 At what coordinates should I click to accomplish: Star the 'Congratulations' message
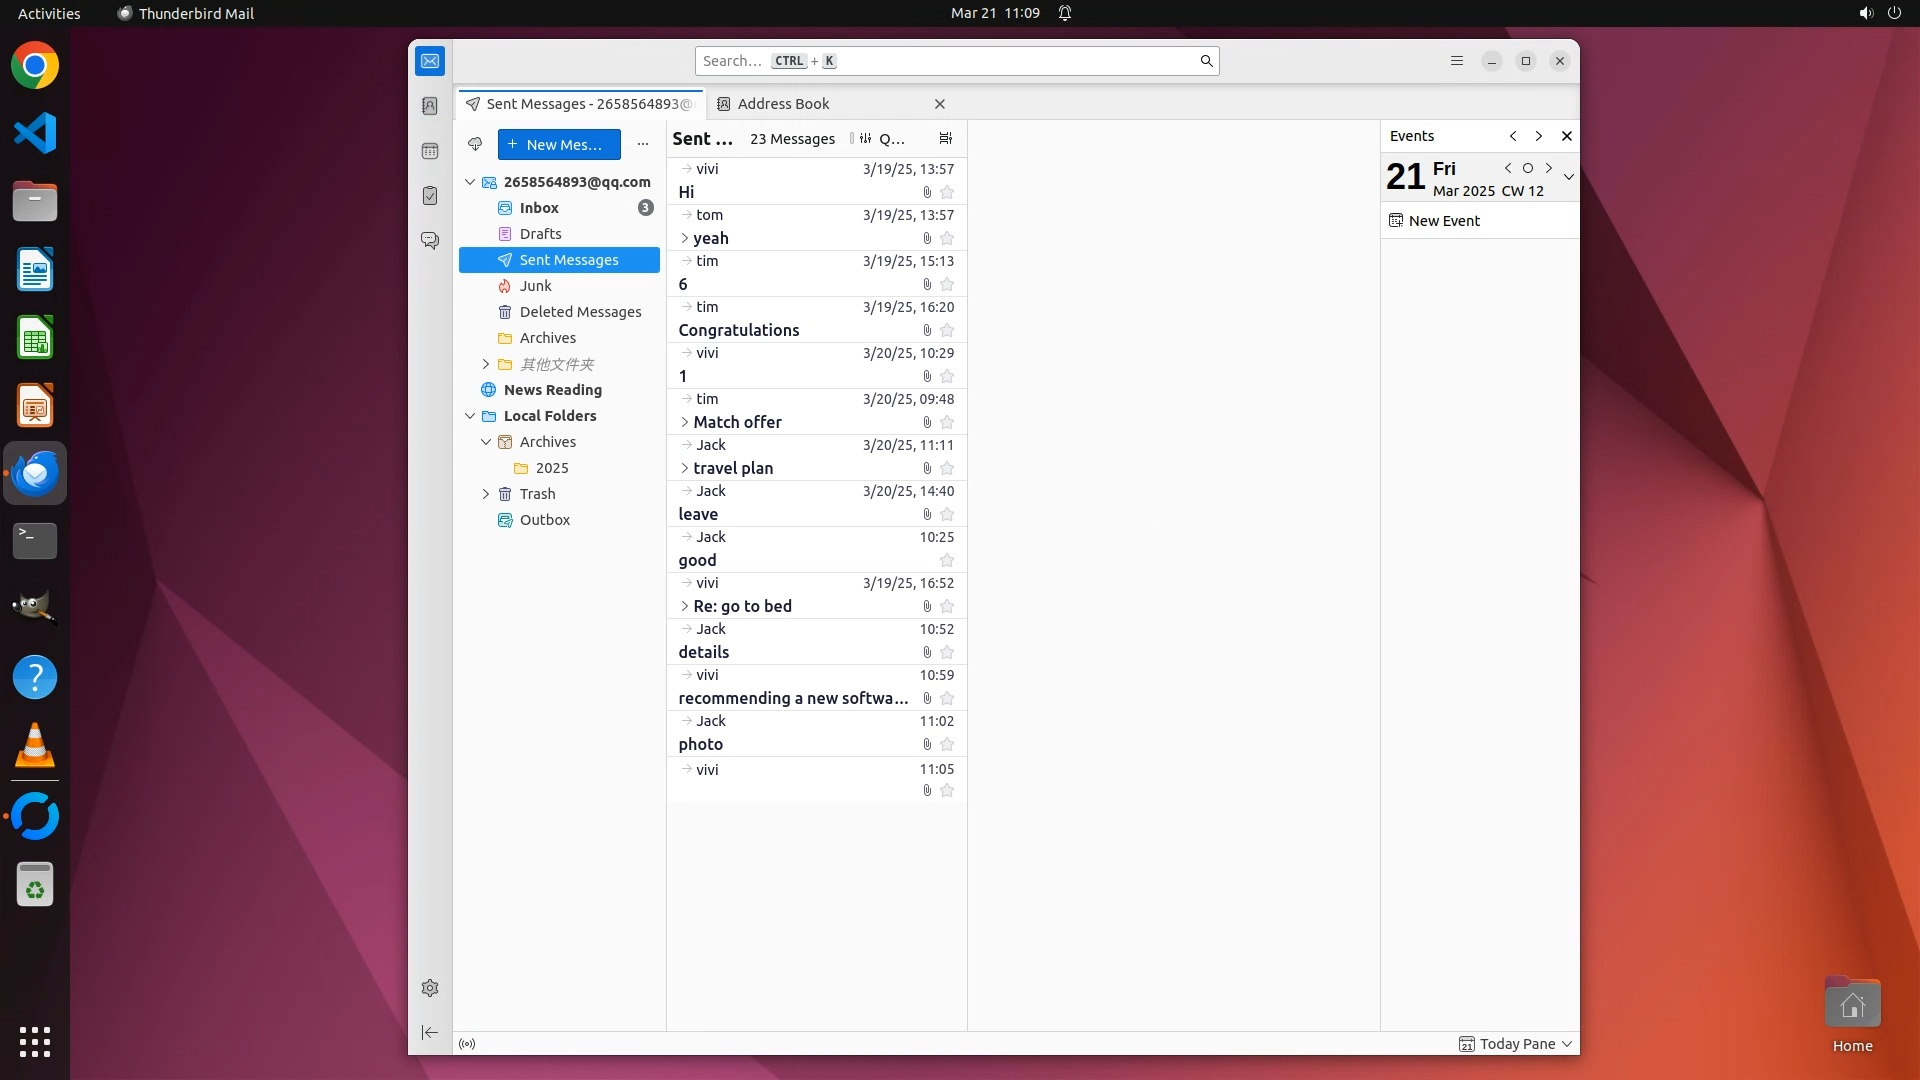click(947, 331)
